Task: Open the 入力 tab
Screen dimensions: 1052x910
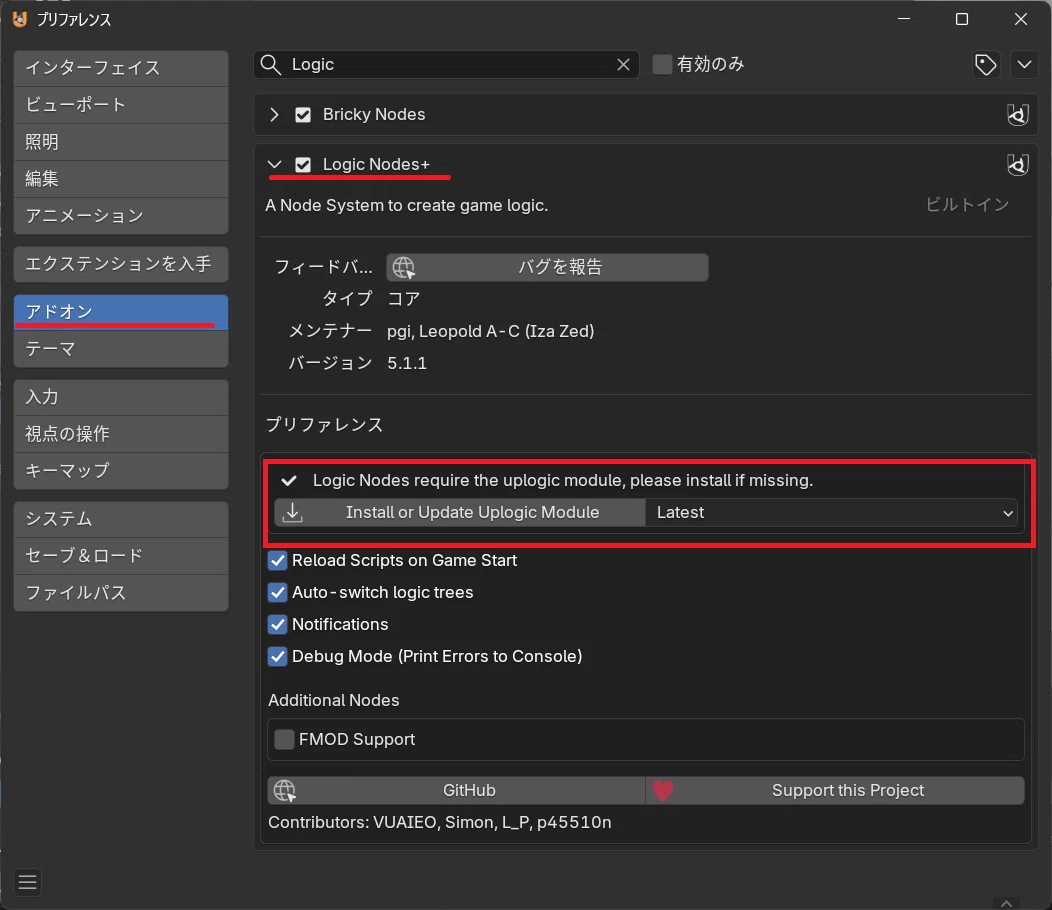Action: coord(121,397)
